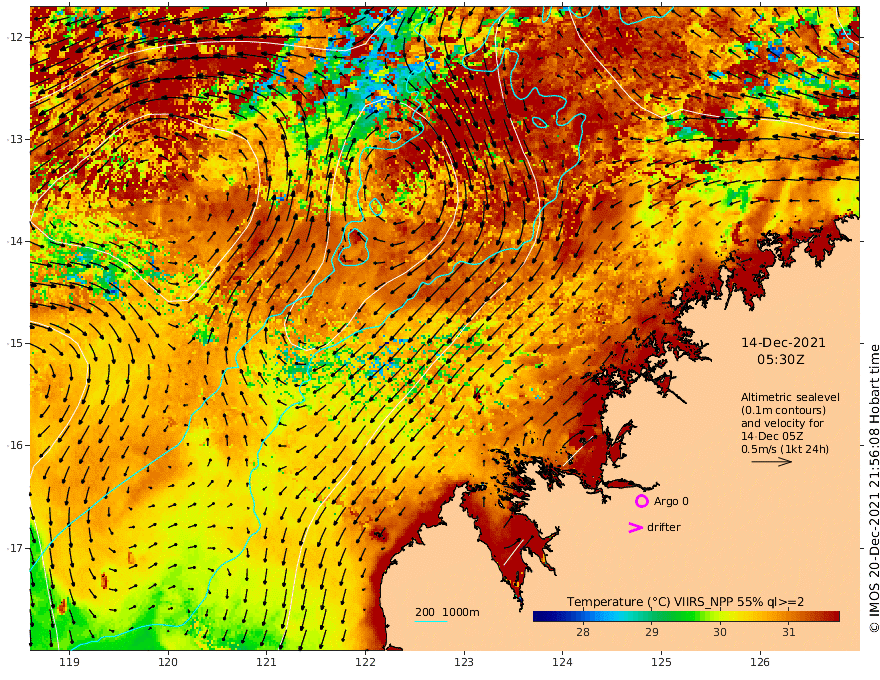Screen dimensions: 880x680
Task: Click longitude label 121 on bottom axis
Action: click(267, 662)
